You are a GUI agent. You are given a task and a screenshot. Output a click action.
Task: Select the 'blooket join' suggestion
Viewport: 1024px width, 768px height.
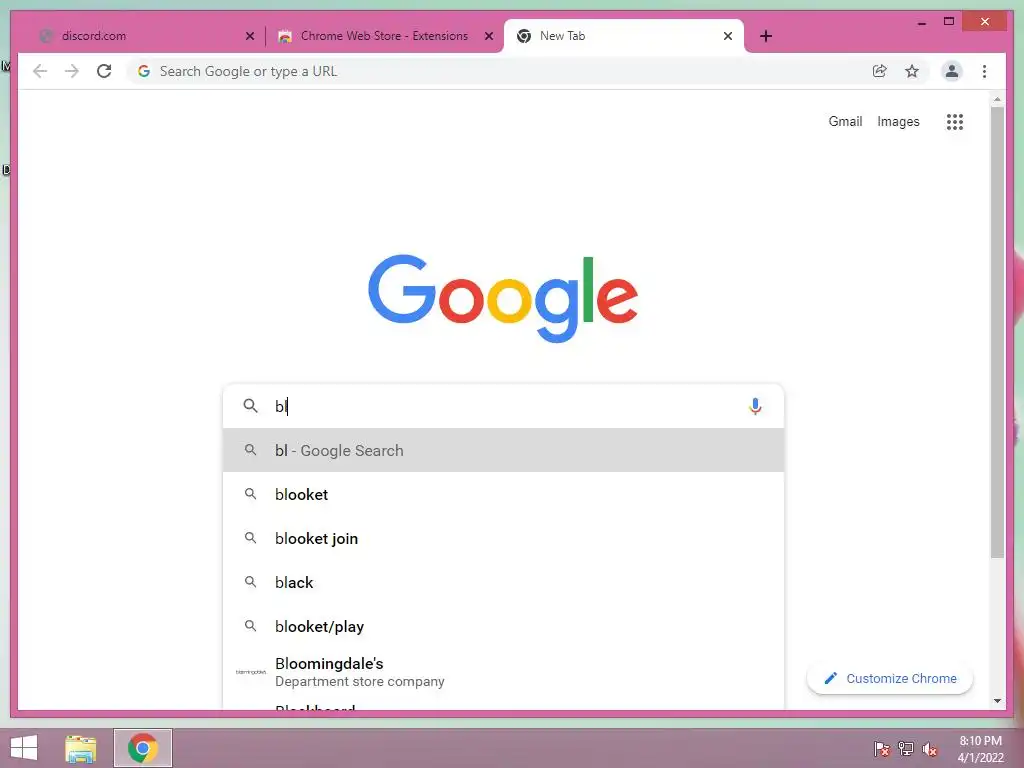pos(503,538)
